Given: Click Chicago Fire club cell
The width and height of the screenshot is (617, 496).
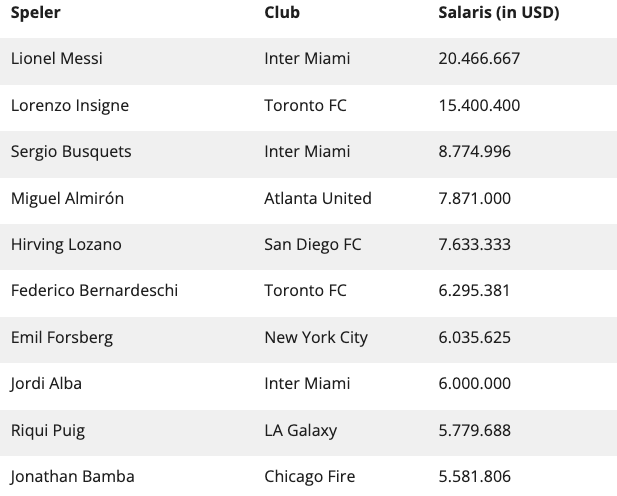Looking at the screenshot, I should coord(310,477).
